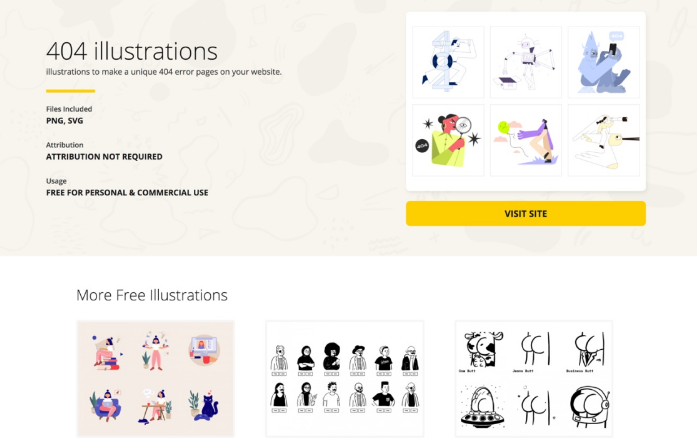
Task: Open the telescope 404 illustration thumbnail
Action: click(448, 62)
